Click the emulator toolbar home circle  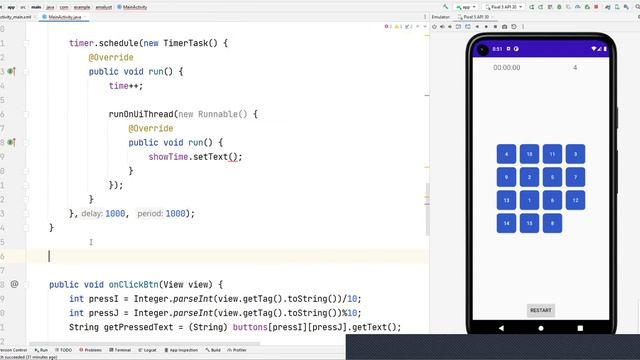(x=486, y=27)
